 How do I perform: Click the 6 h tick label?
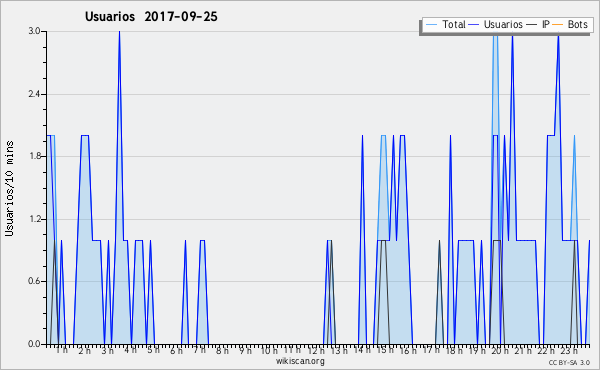pos(176,350)
